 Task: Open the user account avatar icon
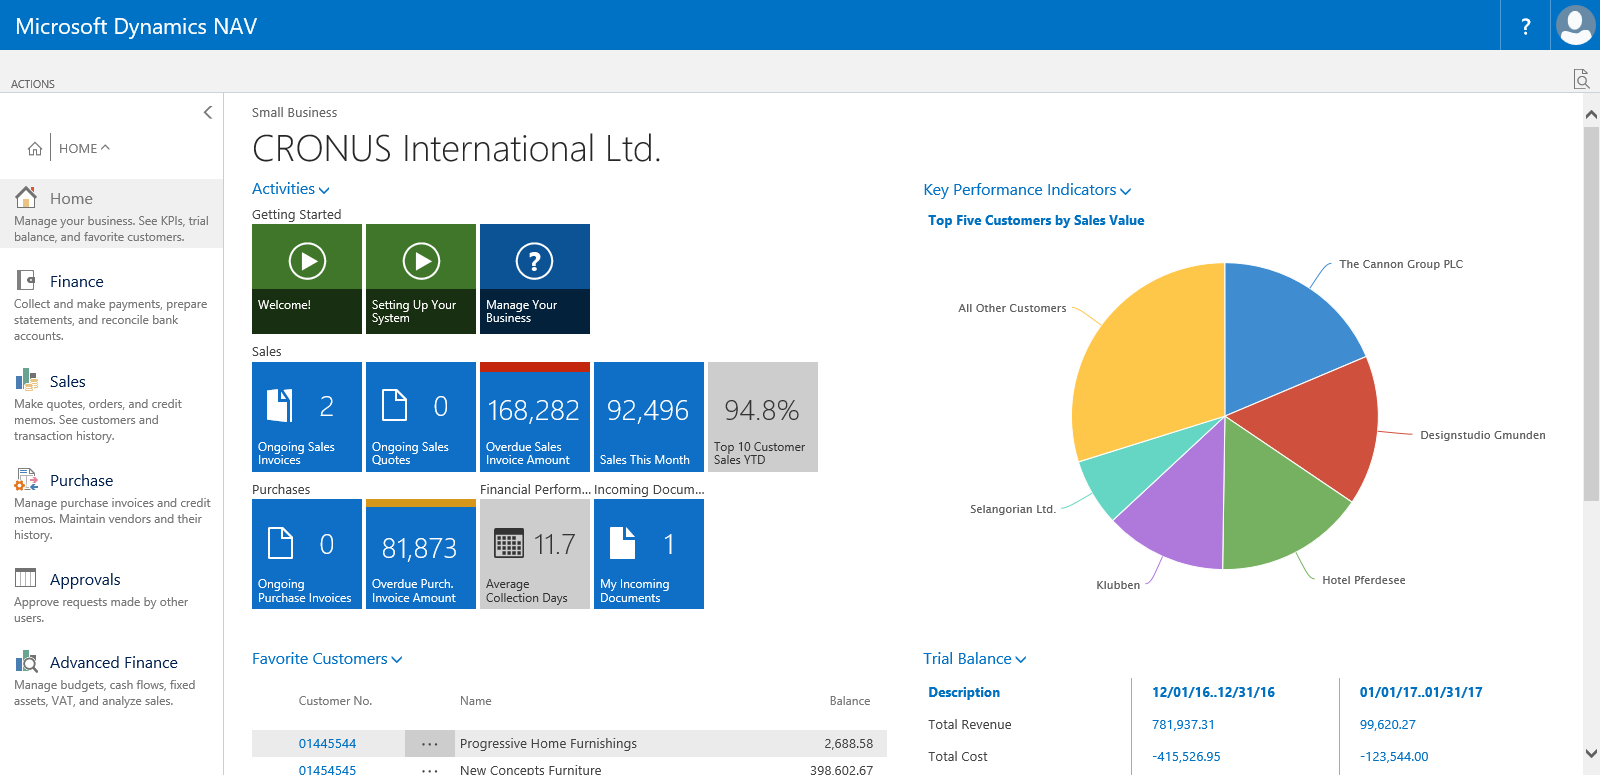(1575, 25)
